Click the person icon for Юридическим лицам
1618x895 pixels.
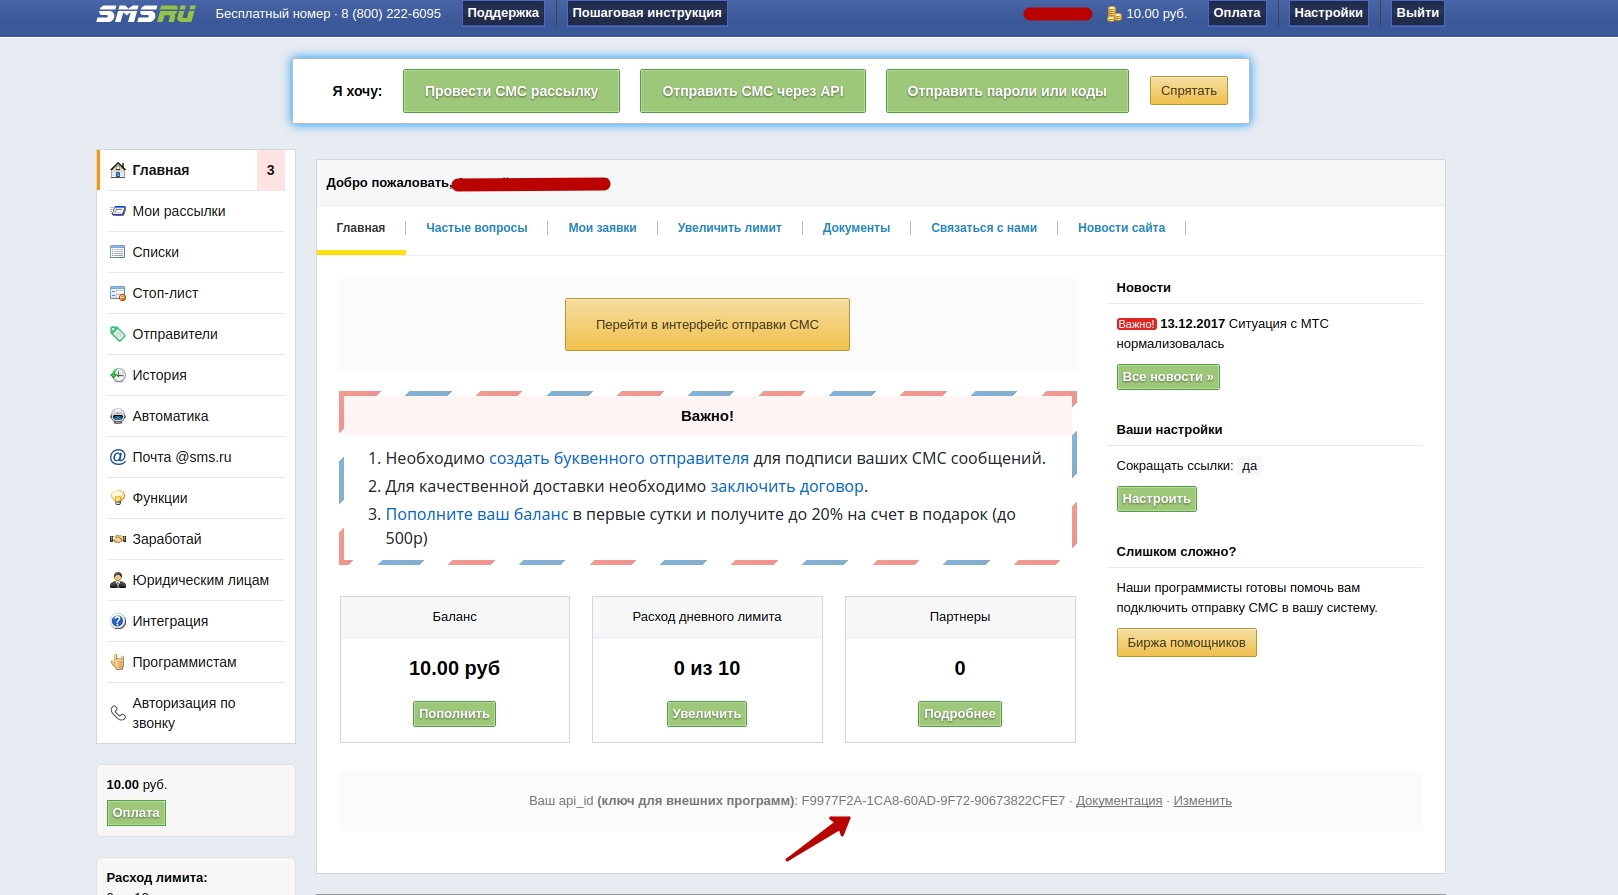[118, 580]
